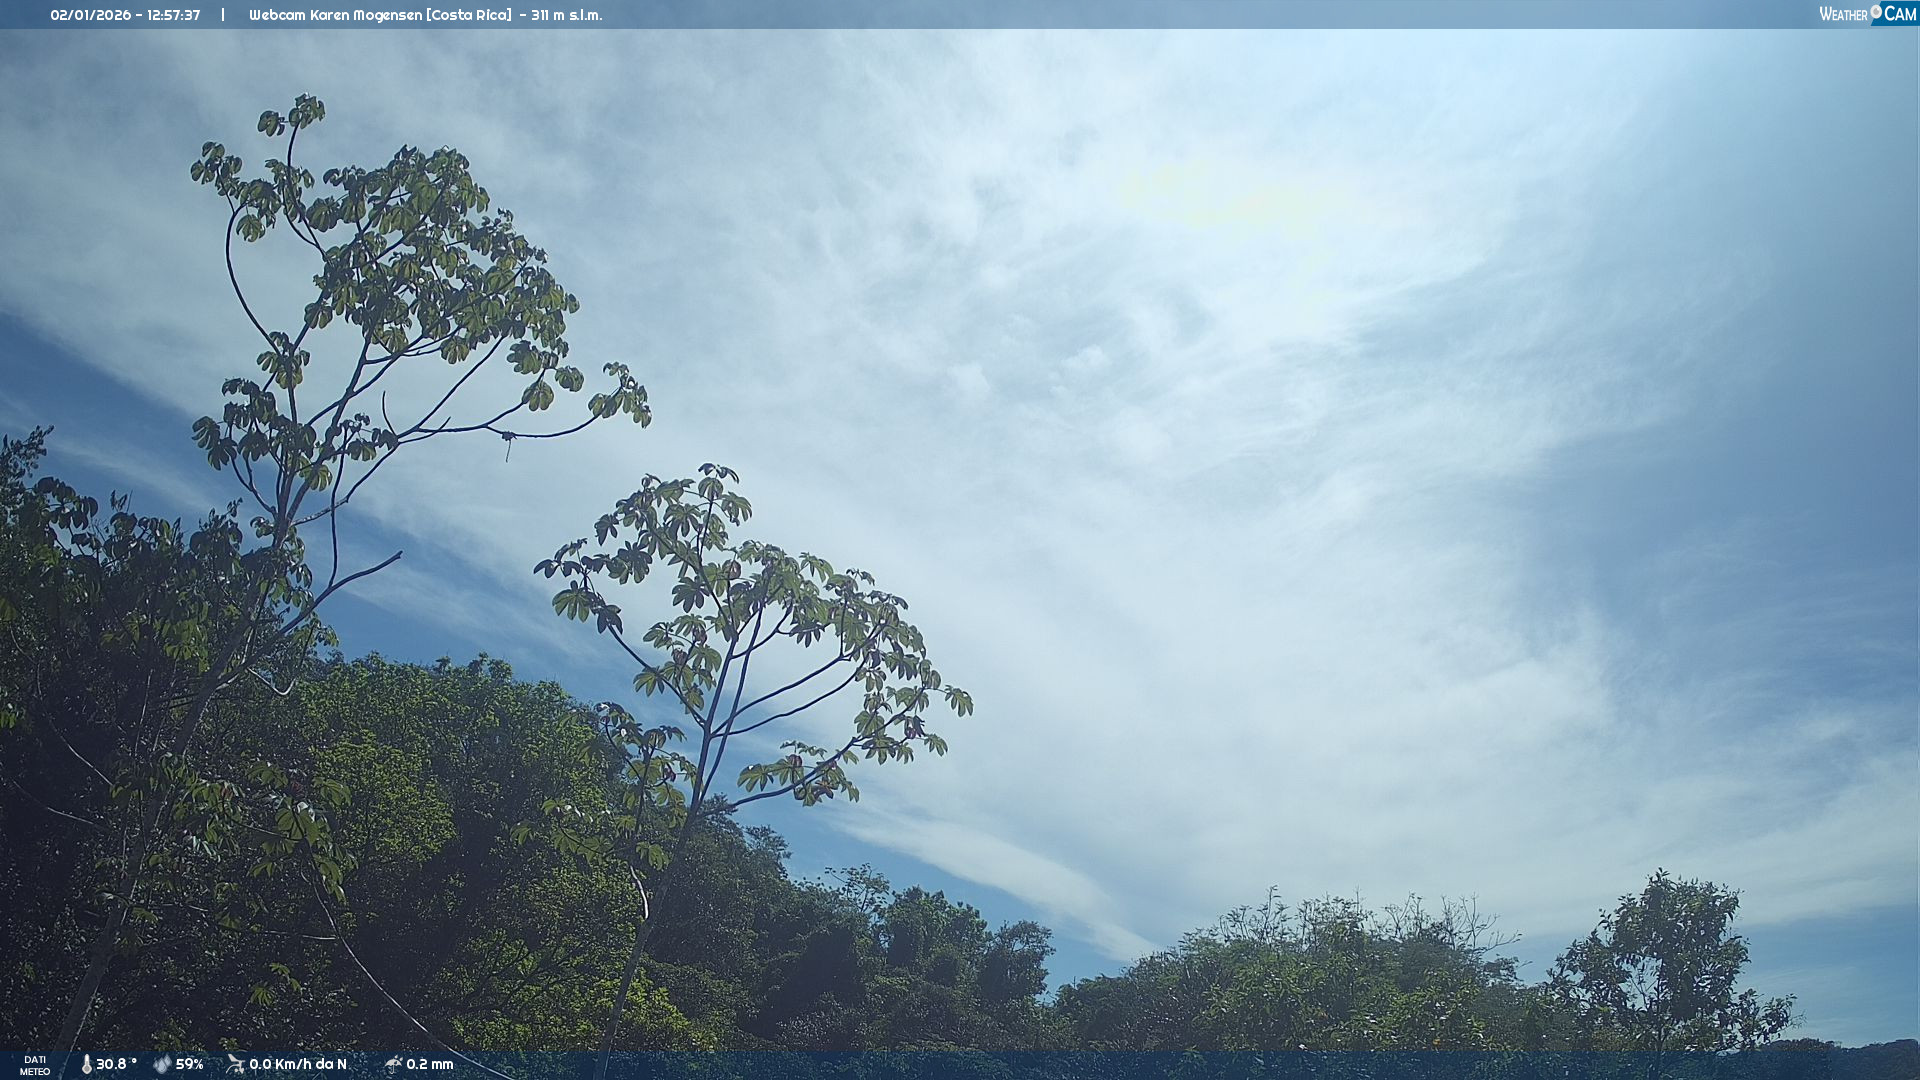This screenshot has width=1920, height=1080.
Task: Click the Weather word in the logo
Action: tap(1843, 15)
